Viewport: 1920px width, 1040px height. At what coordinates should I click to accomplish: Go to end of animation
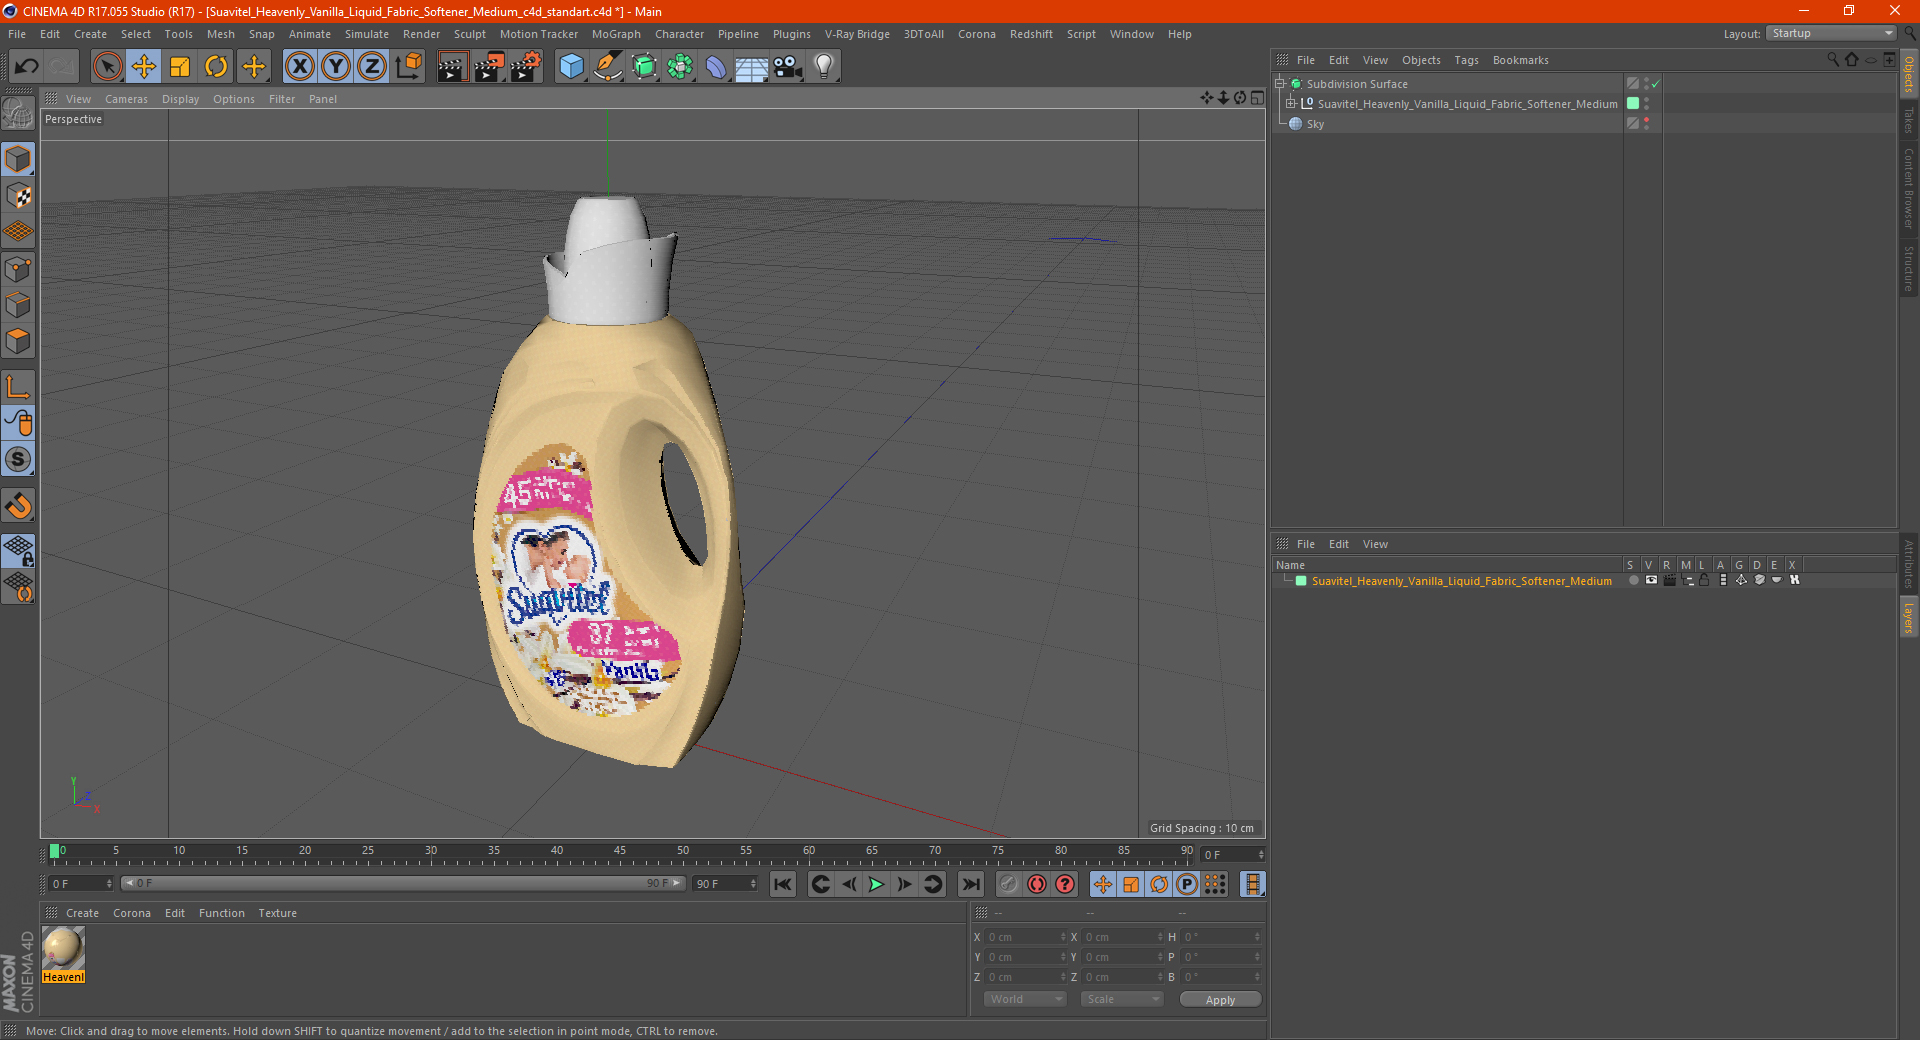[970, 884]
